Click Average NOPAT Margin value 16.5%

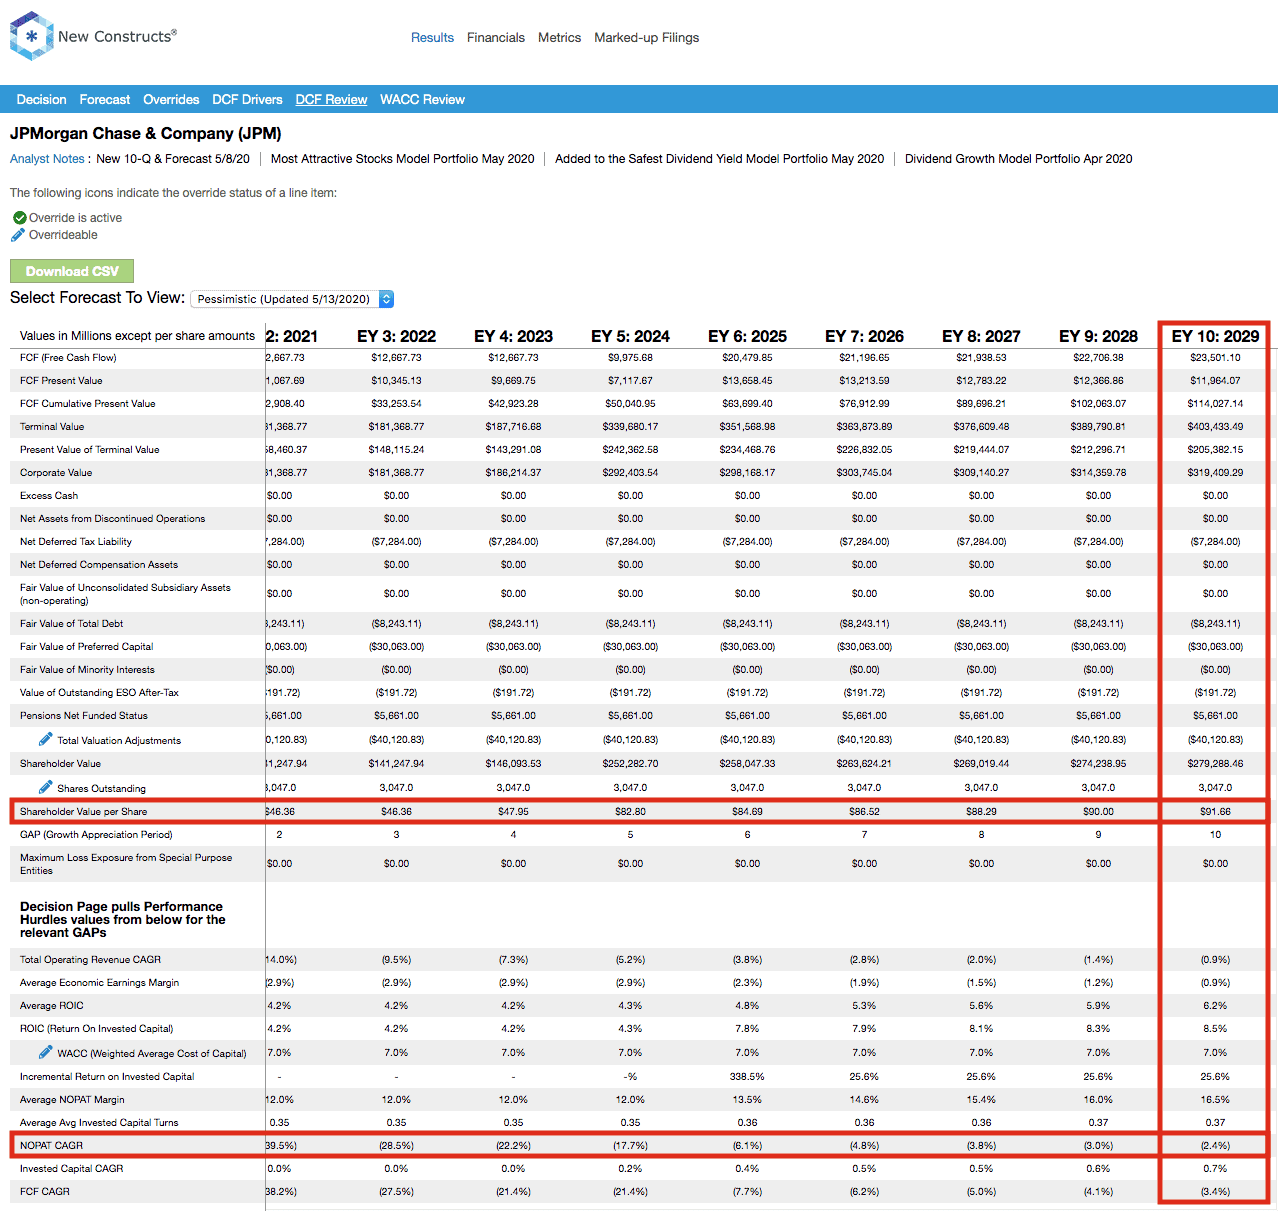click(1216, 1100)
